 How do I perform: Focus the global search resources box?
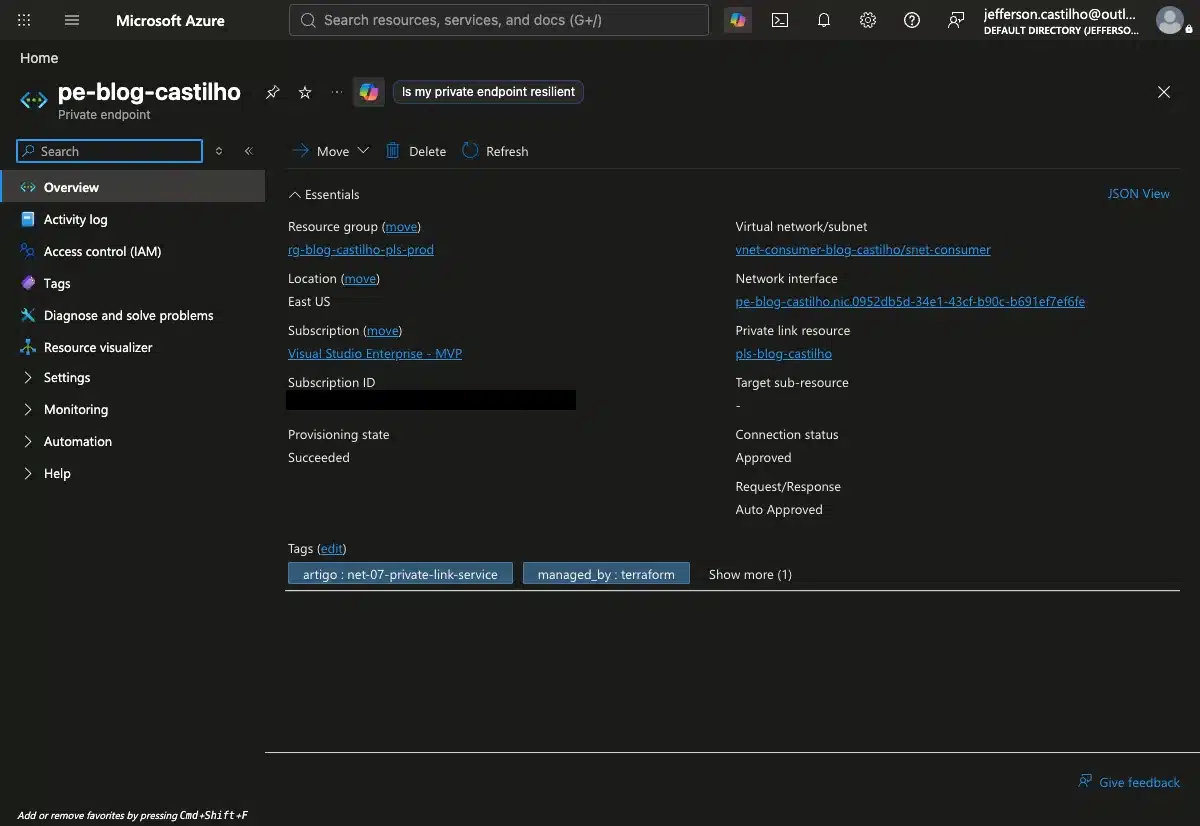click(499, 20)
